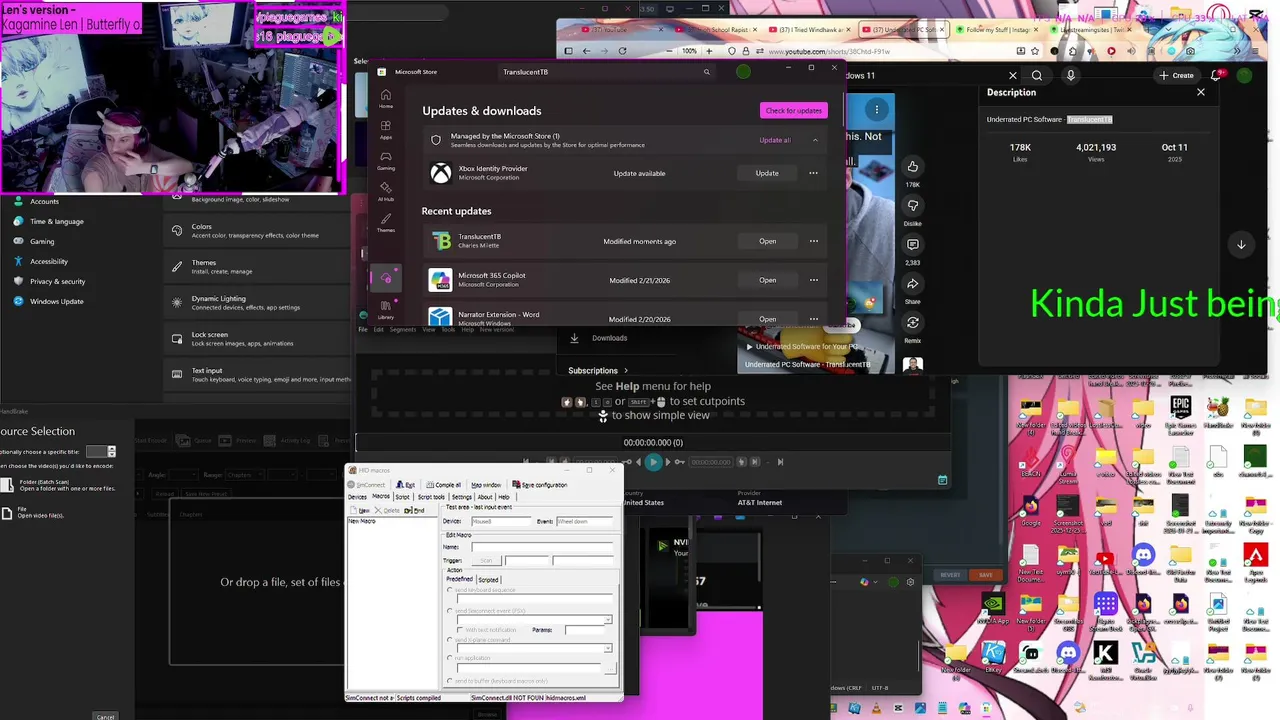Open Microsoft 365 Copilot from recent updates
This screenshot has height=720, width=1280.
click(x=767, y=280)
